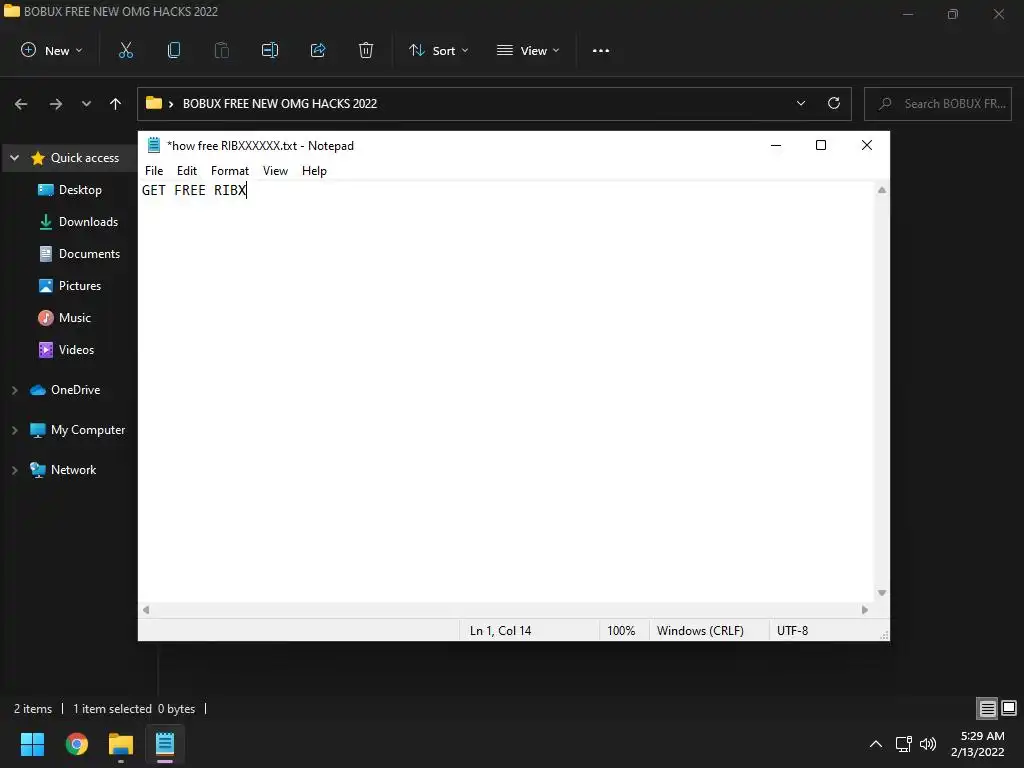
Task: Open the Windows Start menu
Action: (32, 744)
